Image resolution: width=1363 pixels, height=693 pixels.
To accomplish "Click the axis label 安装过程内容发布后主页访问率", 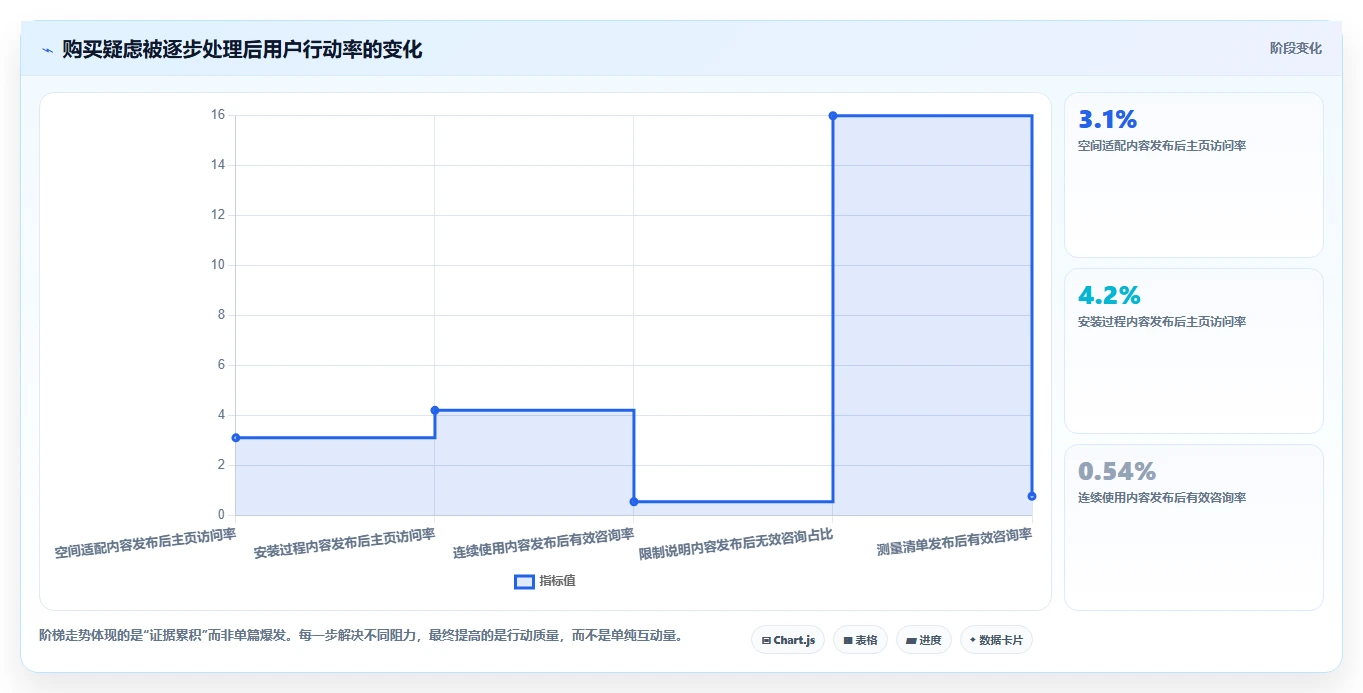I will click(x=345, y=542).
